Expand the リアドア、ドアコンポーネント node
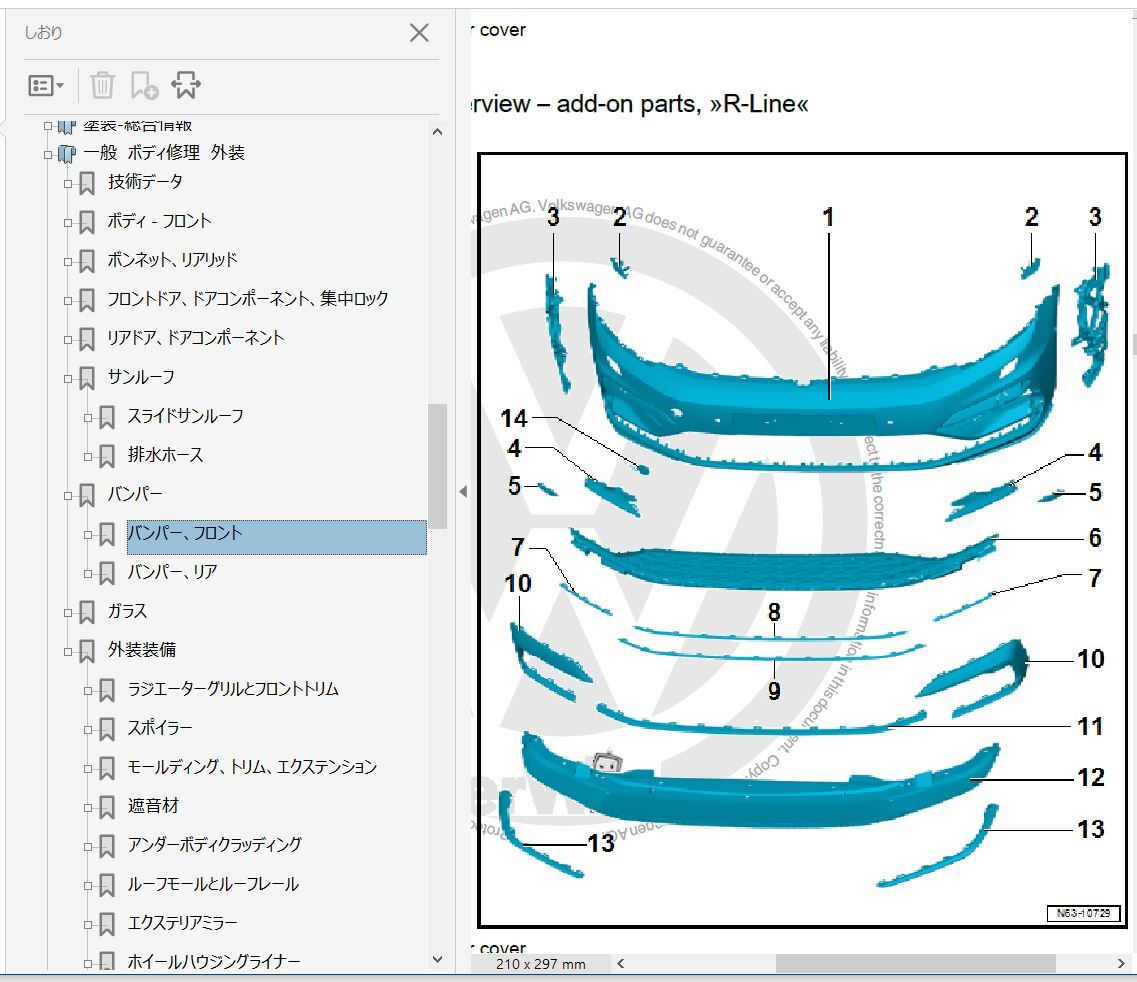 coord(67,339)
